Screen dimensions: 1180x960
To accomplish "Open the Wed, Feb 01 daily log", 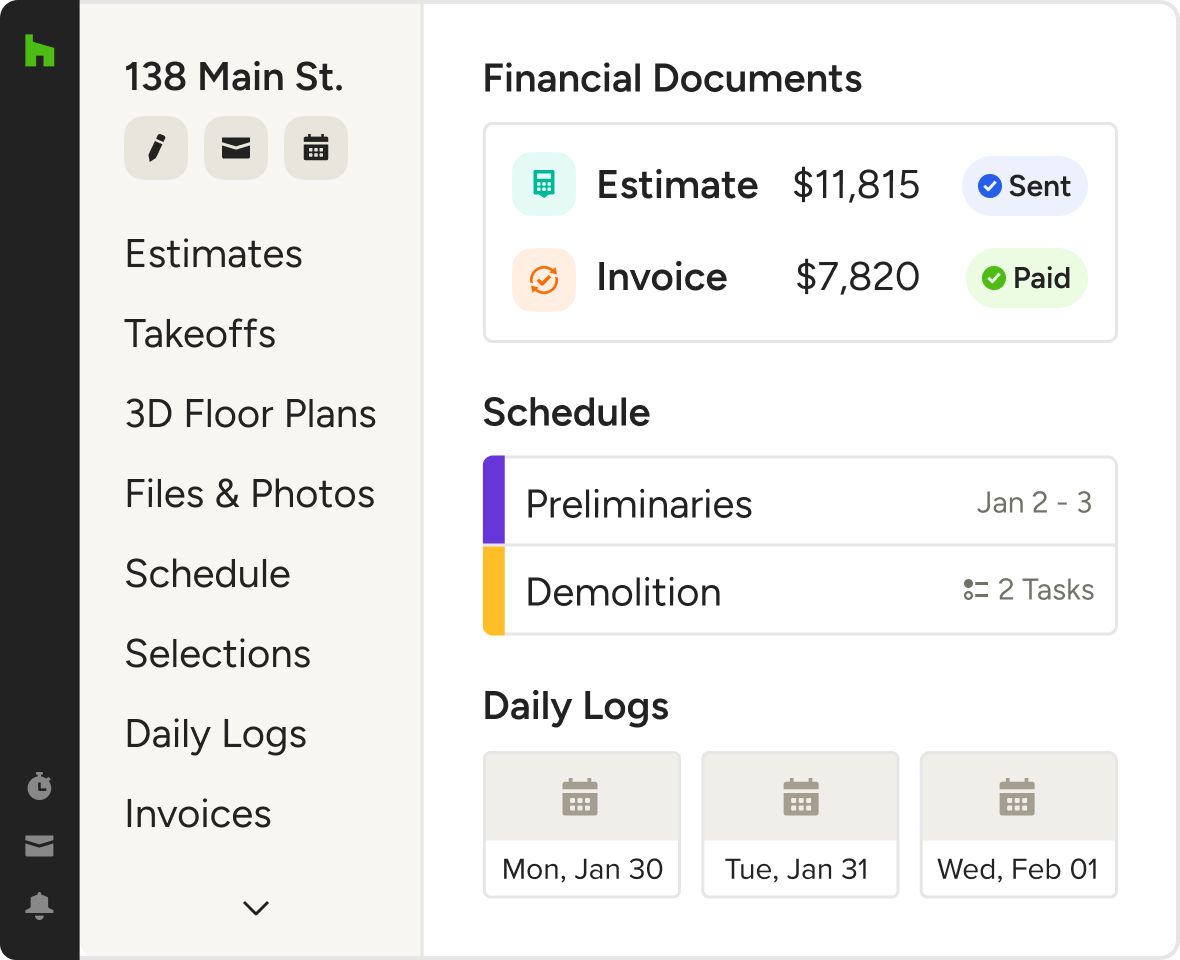I will click(x=1018, y=825).
